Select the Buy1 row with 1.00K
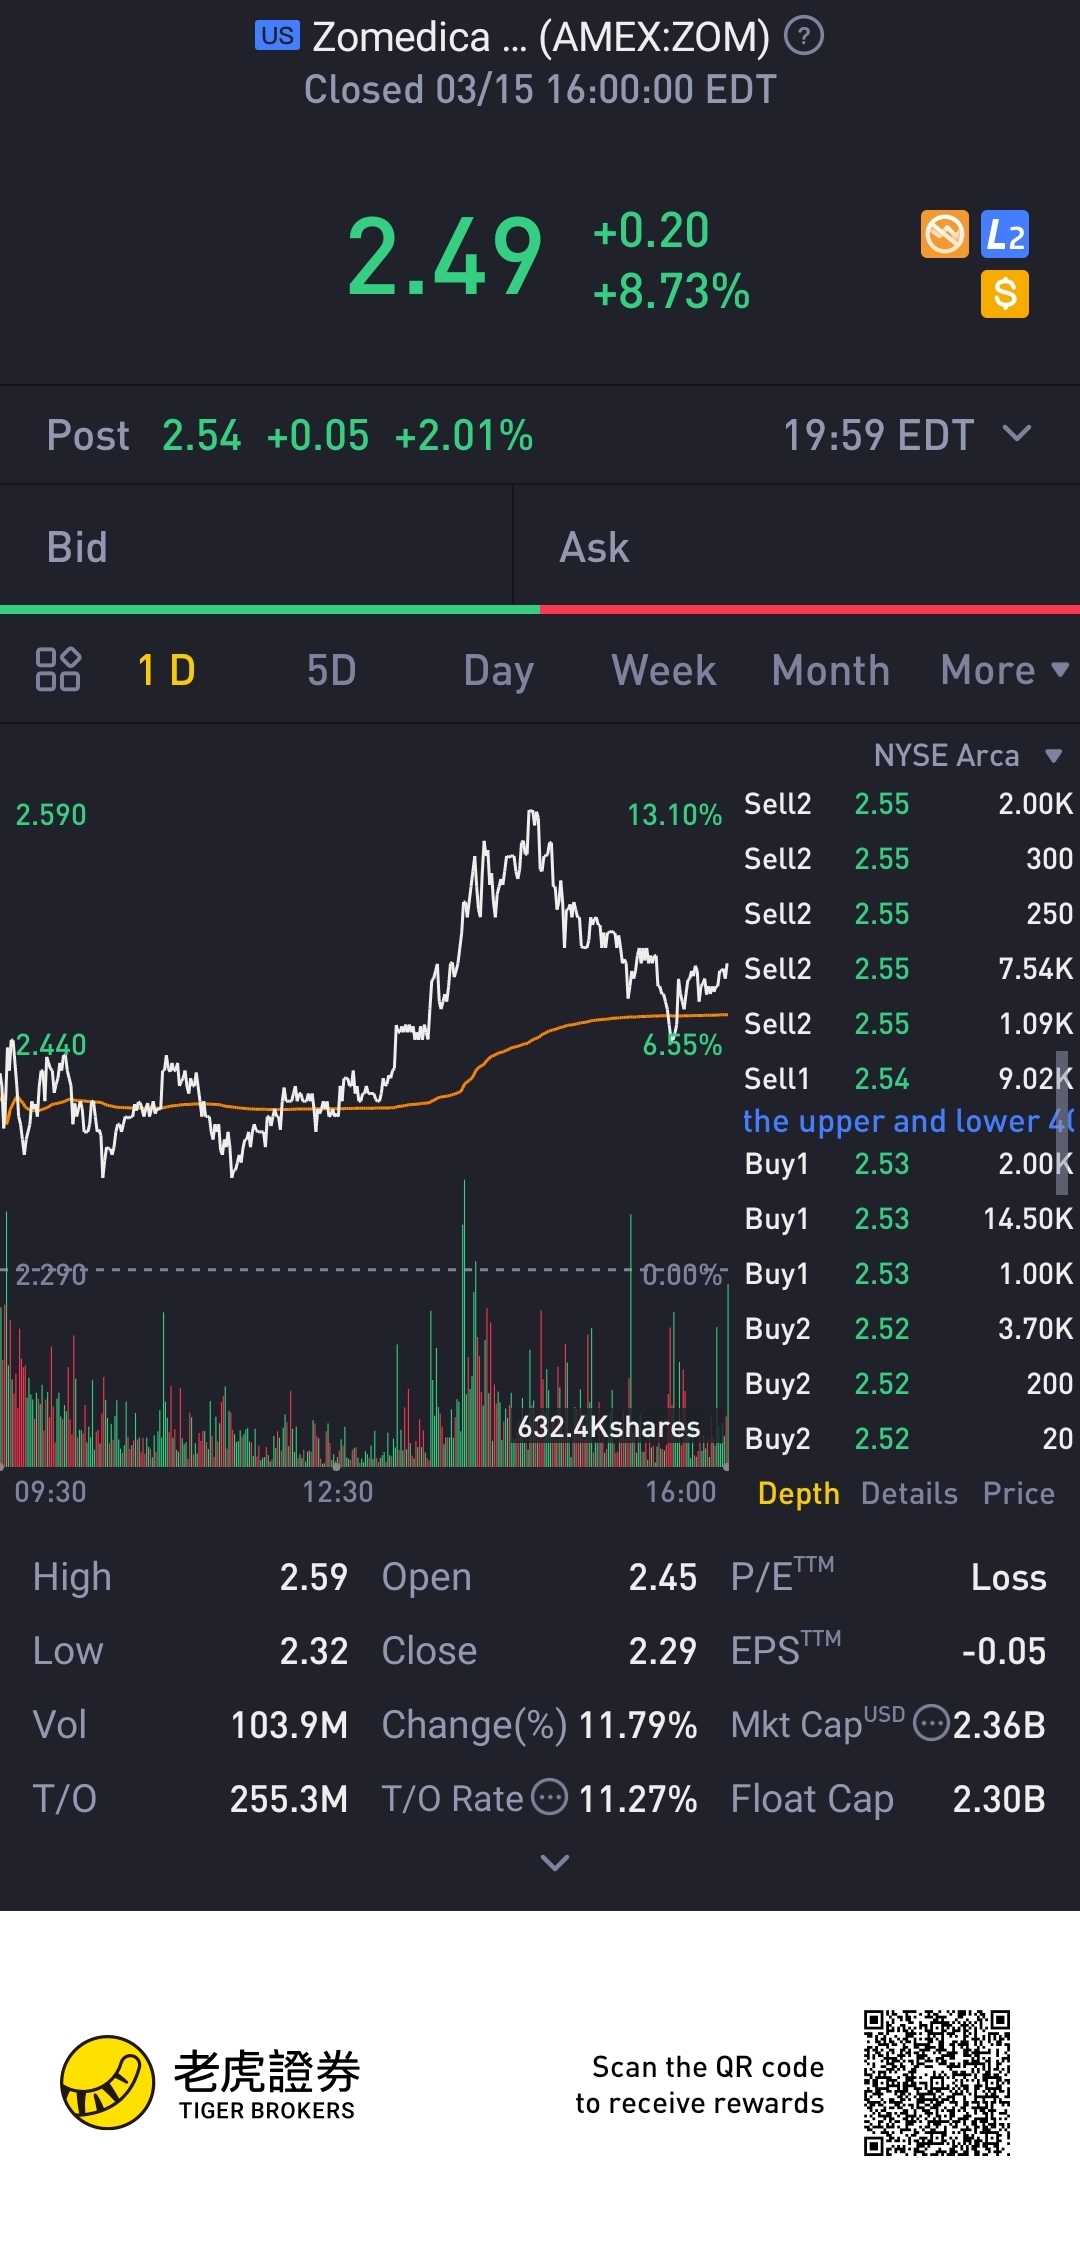The width and height of the screenshot is (1080, 2256). (908, 1273)
